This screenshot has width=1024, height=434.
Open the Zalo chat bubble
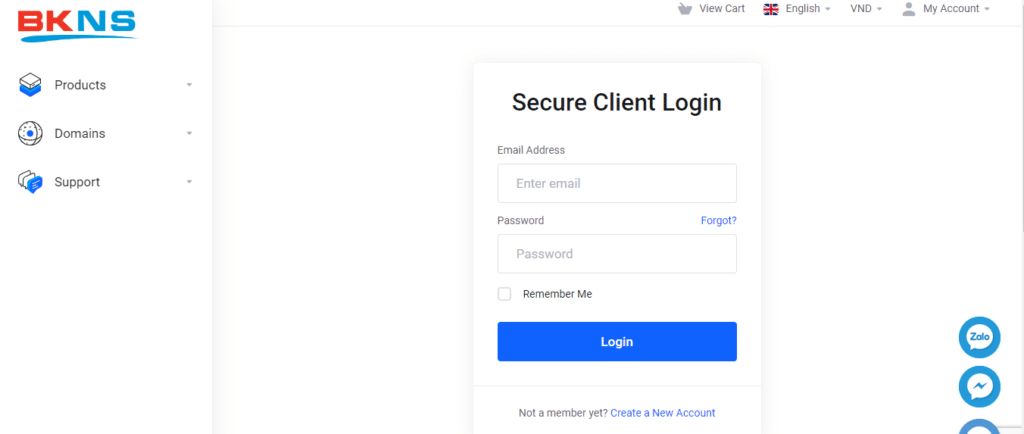(x=979, y=337)
